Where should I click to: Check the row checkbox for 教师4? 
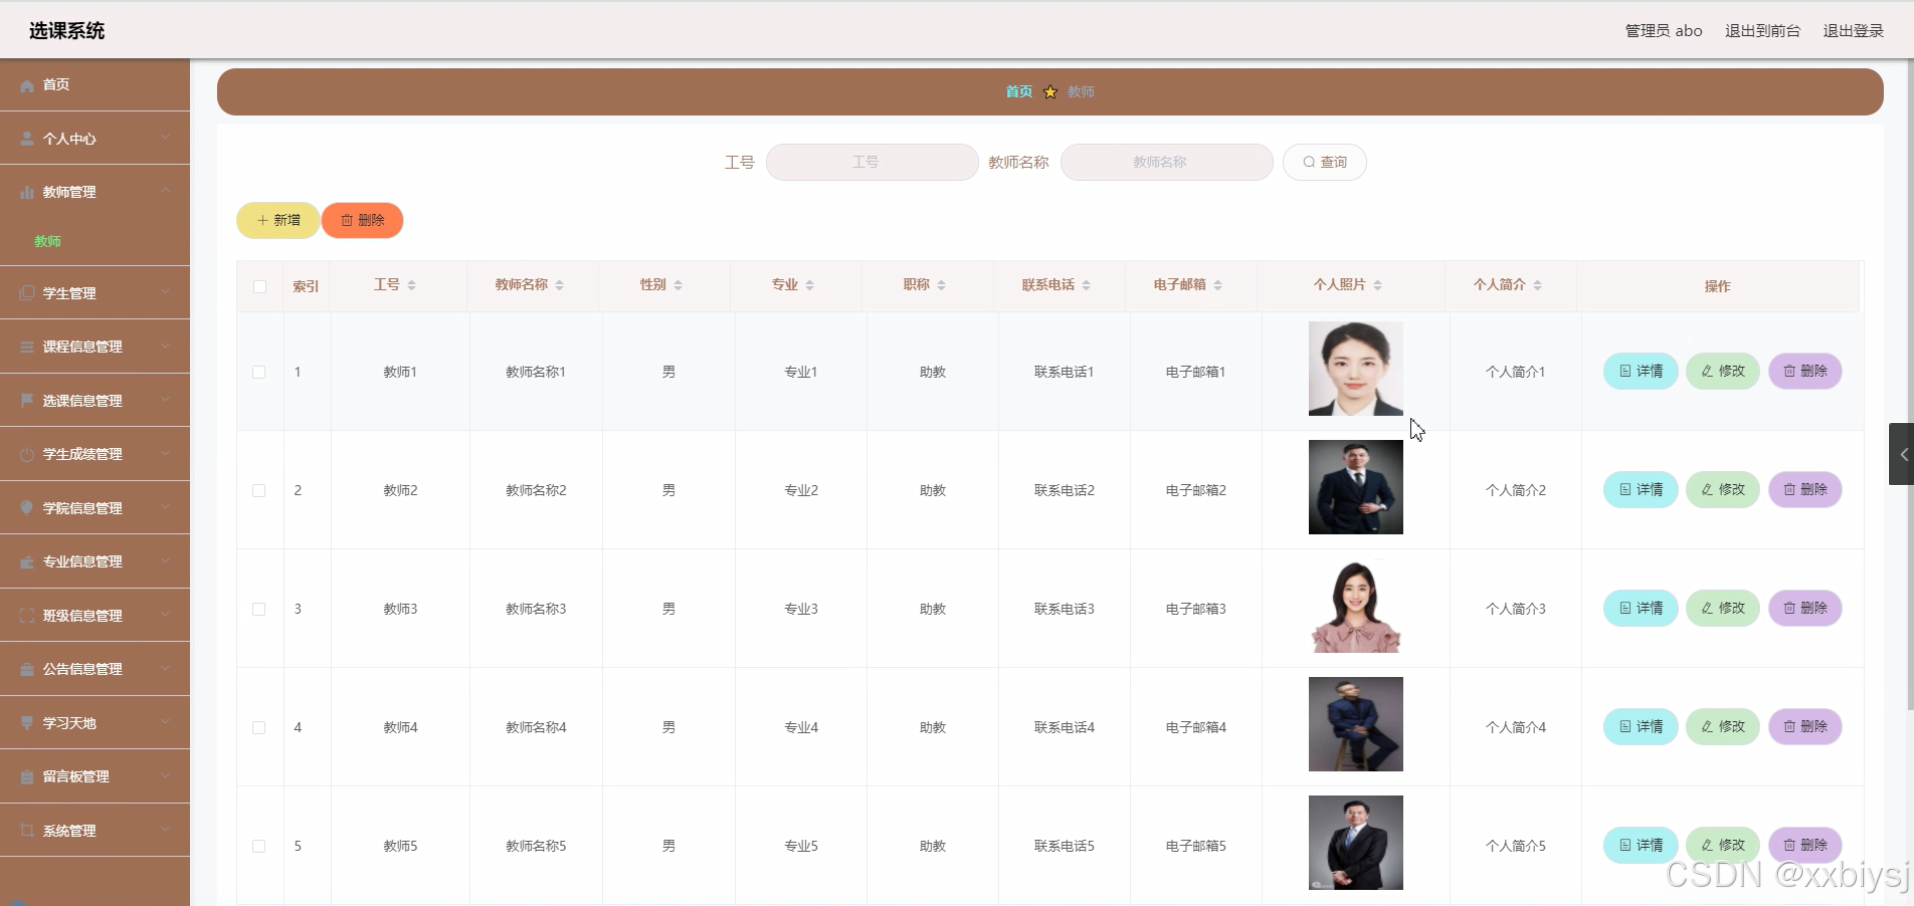pos(259,727)
